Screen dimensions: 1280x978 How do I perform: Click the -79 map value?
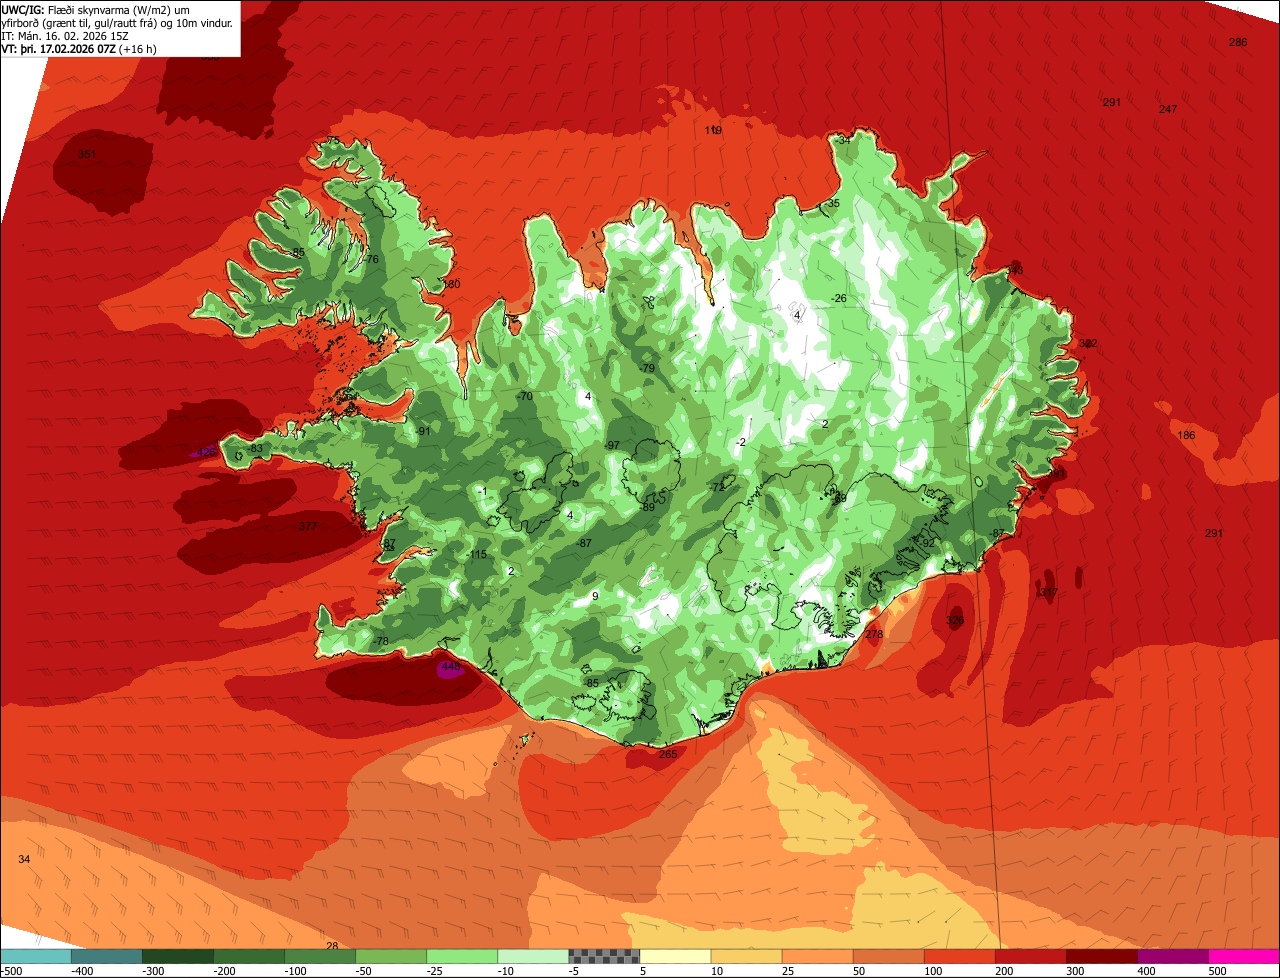tap(646, 368)
